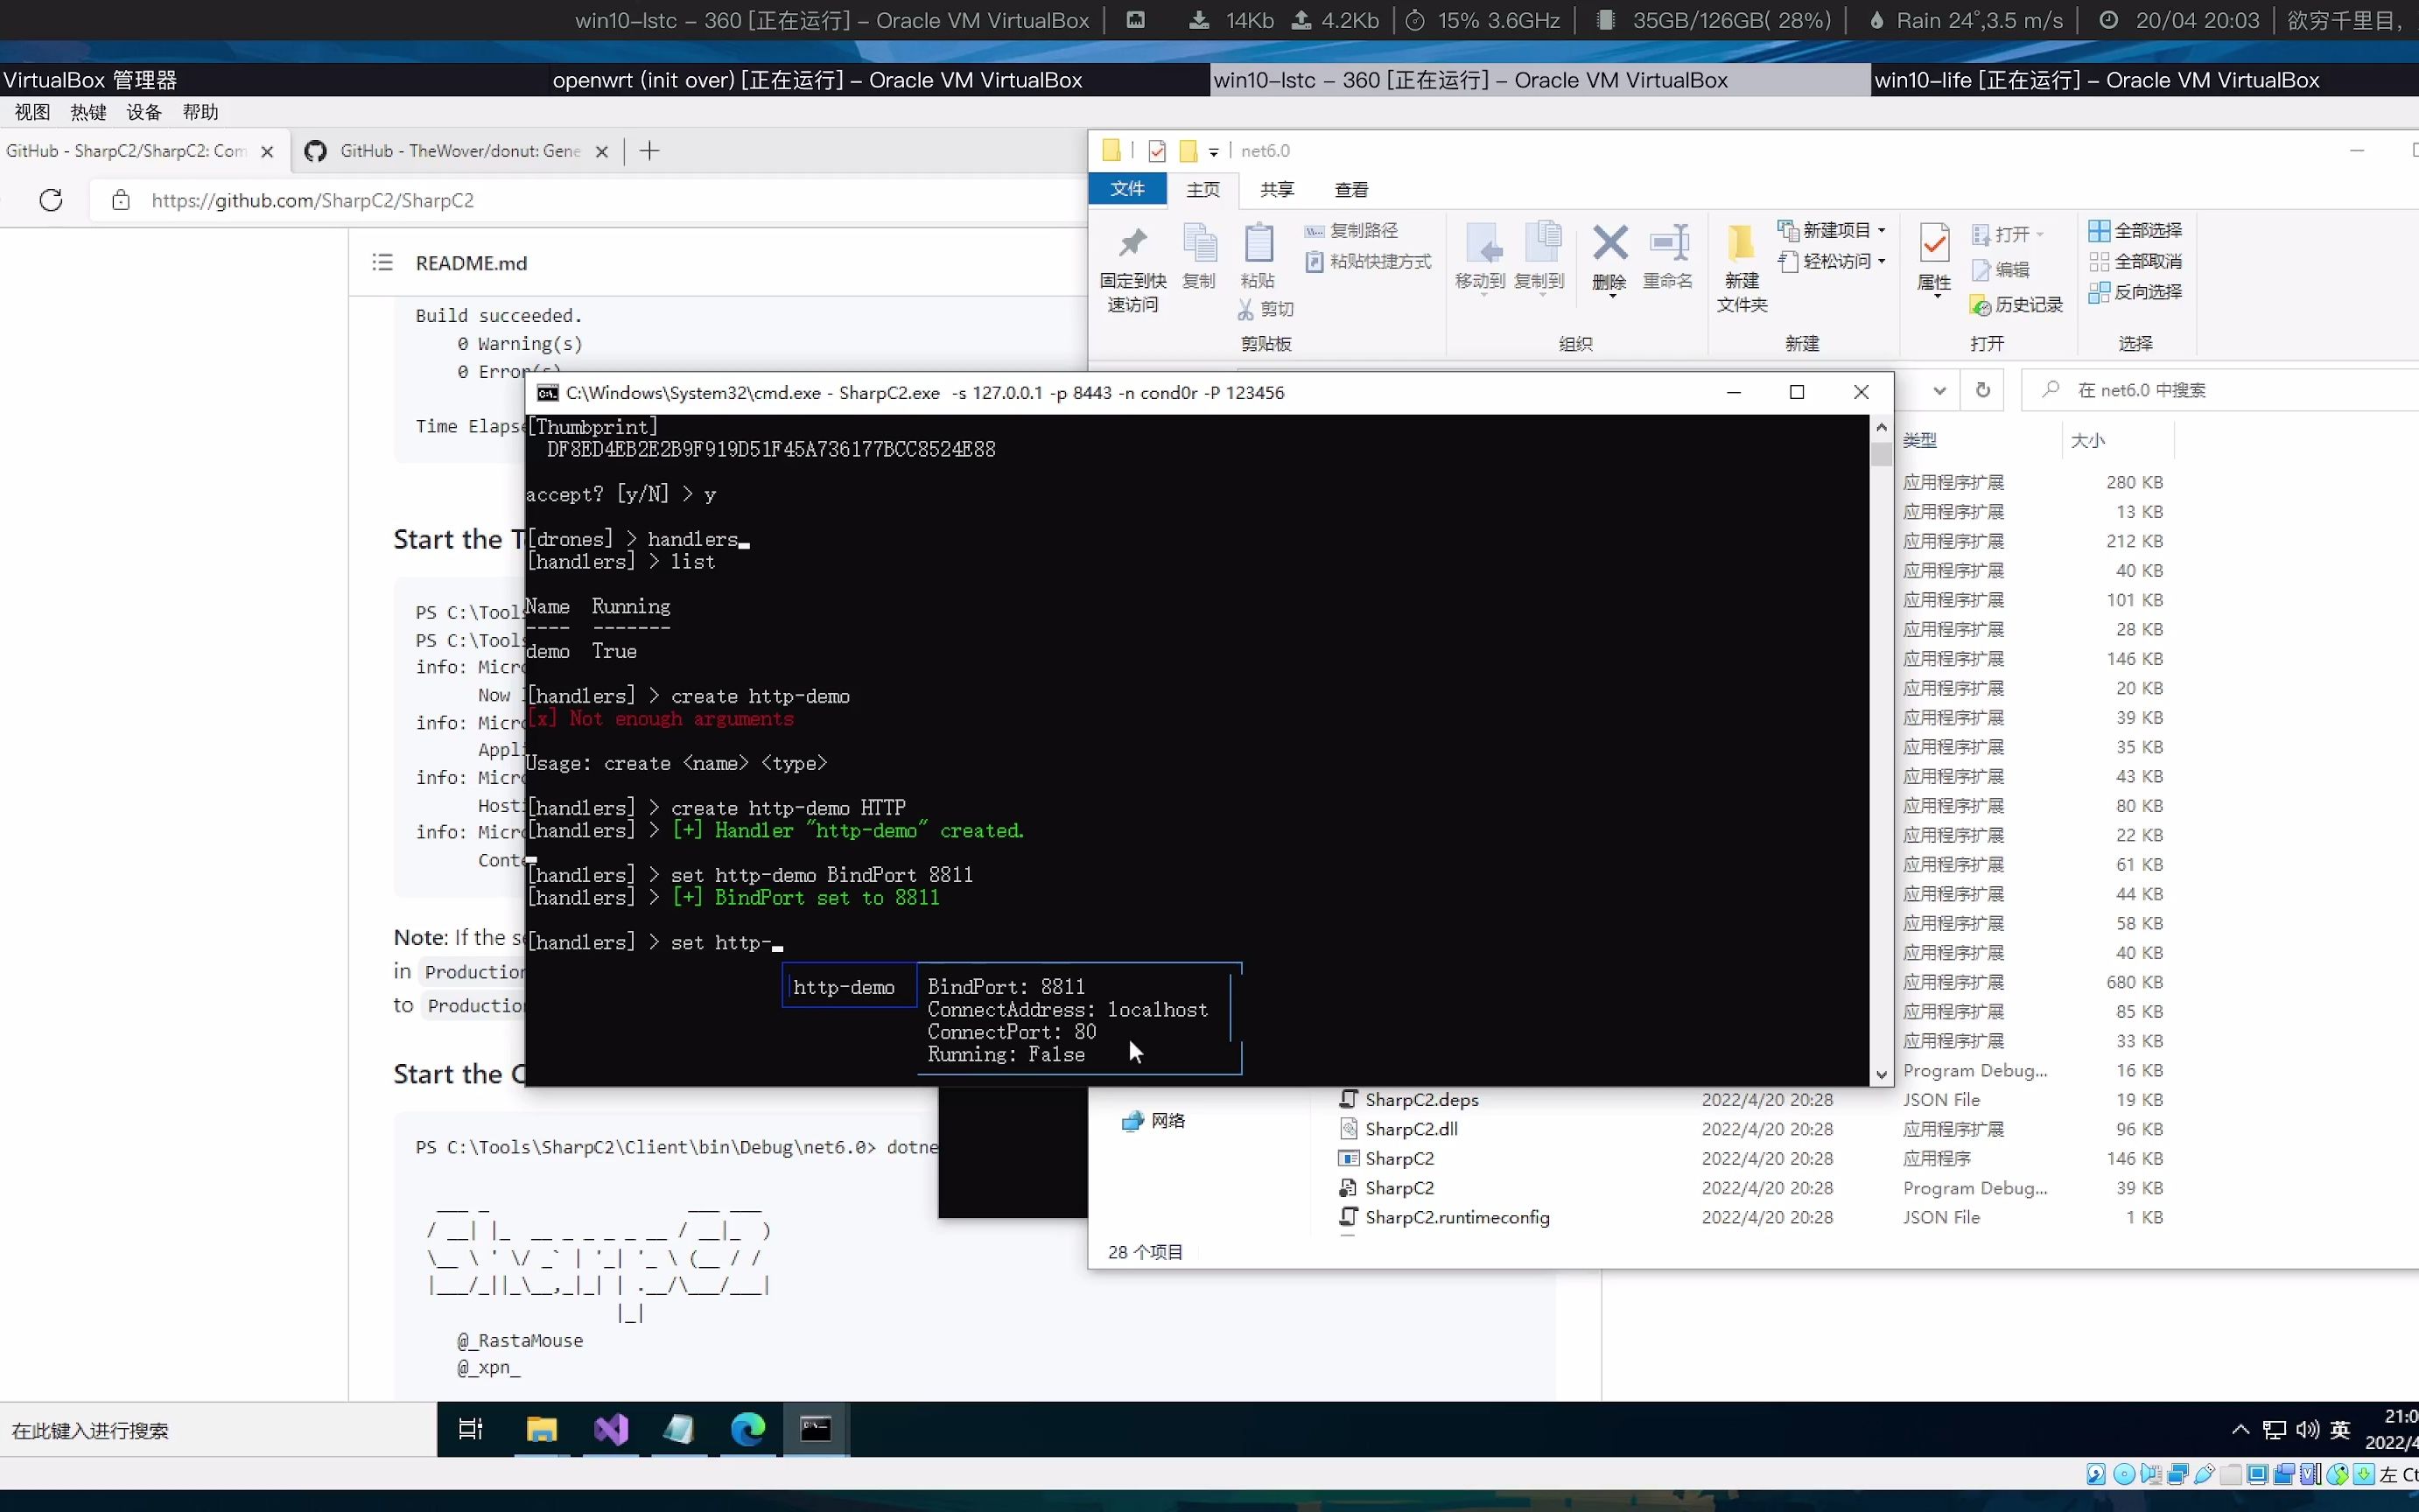Click the browser address bar URL
Screen dimensions: 2419x1512
313,201
